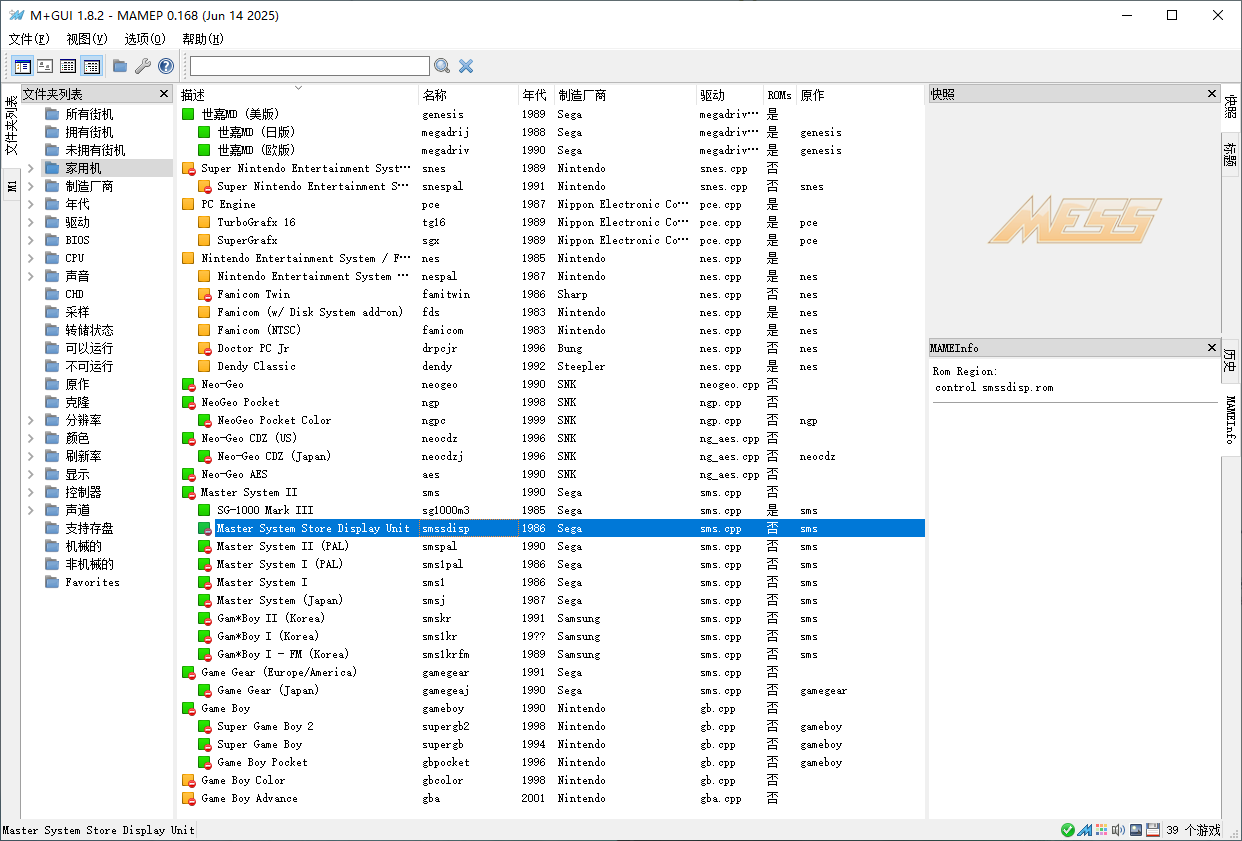Expand the 家用机 tree node
Image resolution: width=1242 pixels, height=841 pixels.
(31, 168)
